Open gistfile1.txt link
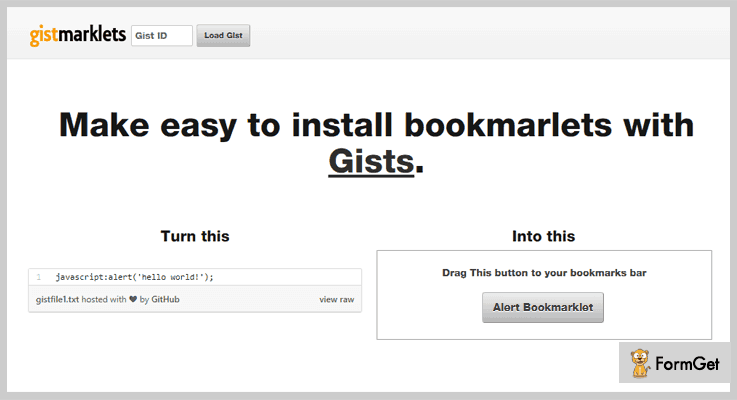 coord(57,299)
